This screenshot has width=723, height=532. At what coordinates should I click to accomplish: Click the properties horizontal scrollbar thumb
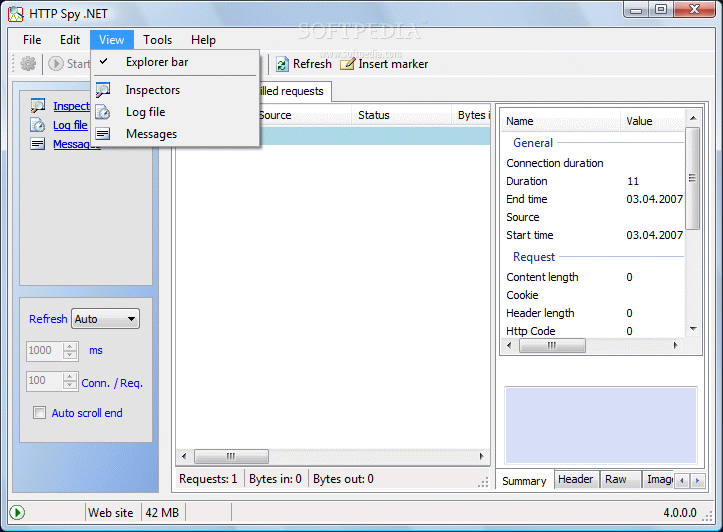[552, 345]
